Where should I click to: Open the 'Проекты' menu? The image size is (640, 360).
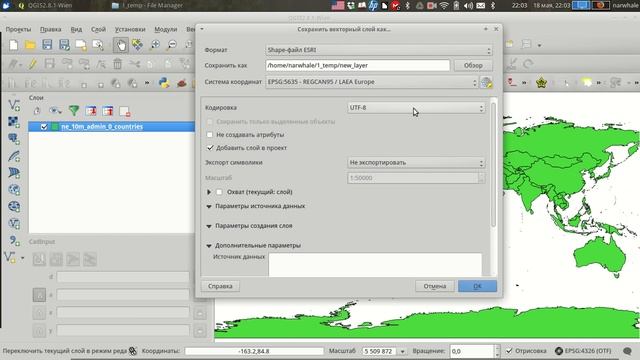tap(18, 29)
